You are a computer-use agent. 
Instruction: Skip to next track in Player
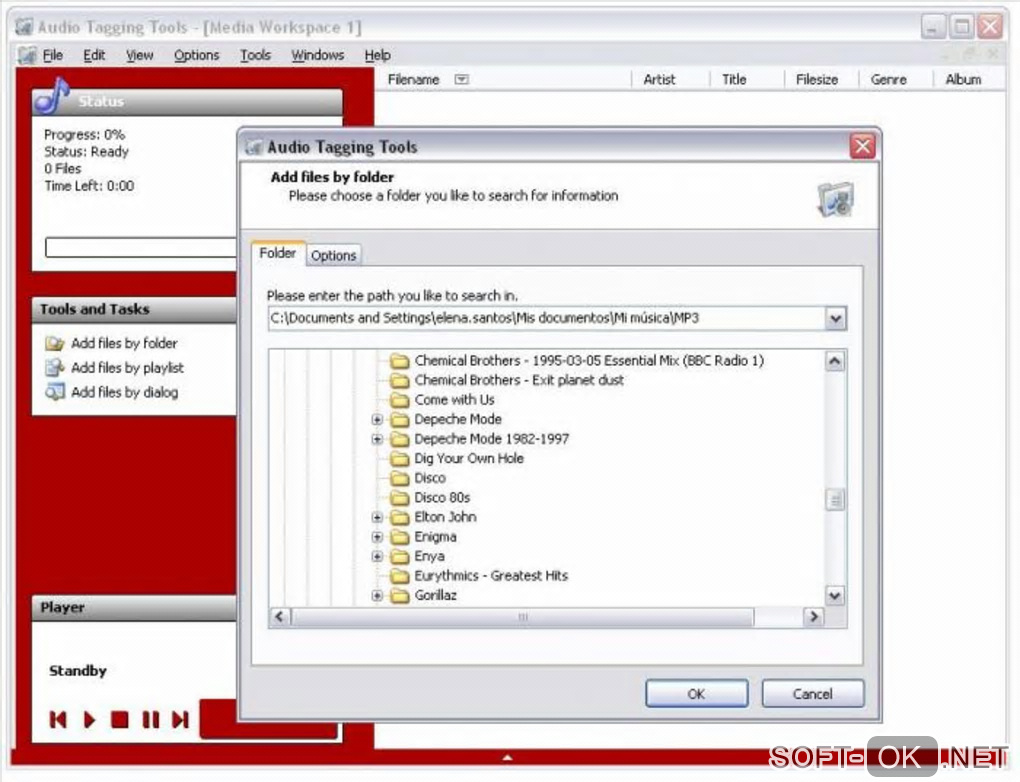pyautogui.click(x=180, y=720)
